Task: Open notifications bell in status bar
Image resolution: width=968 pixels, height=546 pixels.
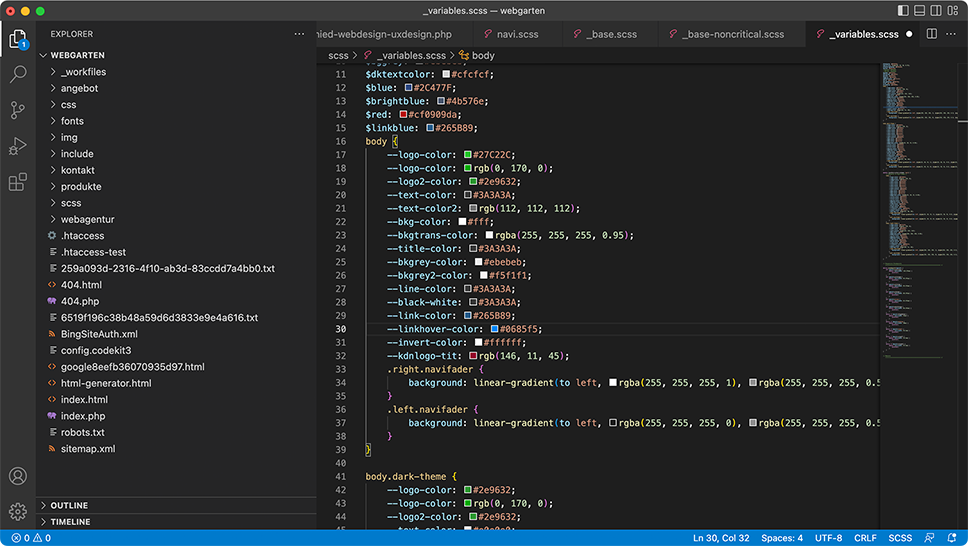Action: [952, 538]
